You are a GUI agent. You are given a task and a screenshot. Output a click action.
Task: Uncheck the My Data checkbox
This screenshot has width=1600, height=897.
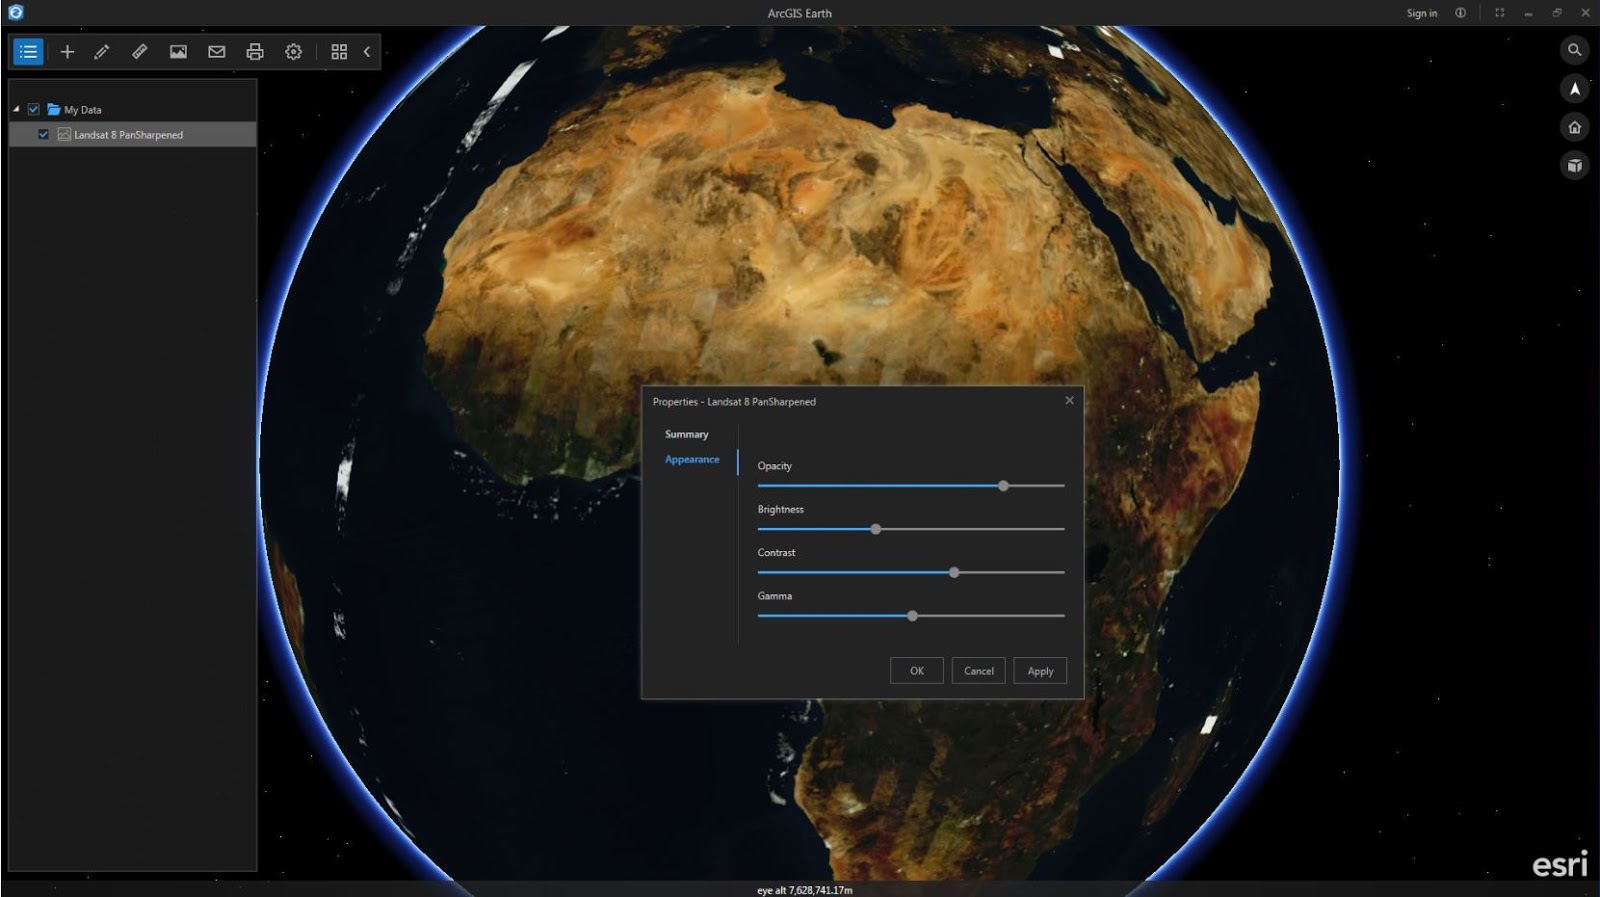coord(33,109)
